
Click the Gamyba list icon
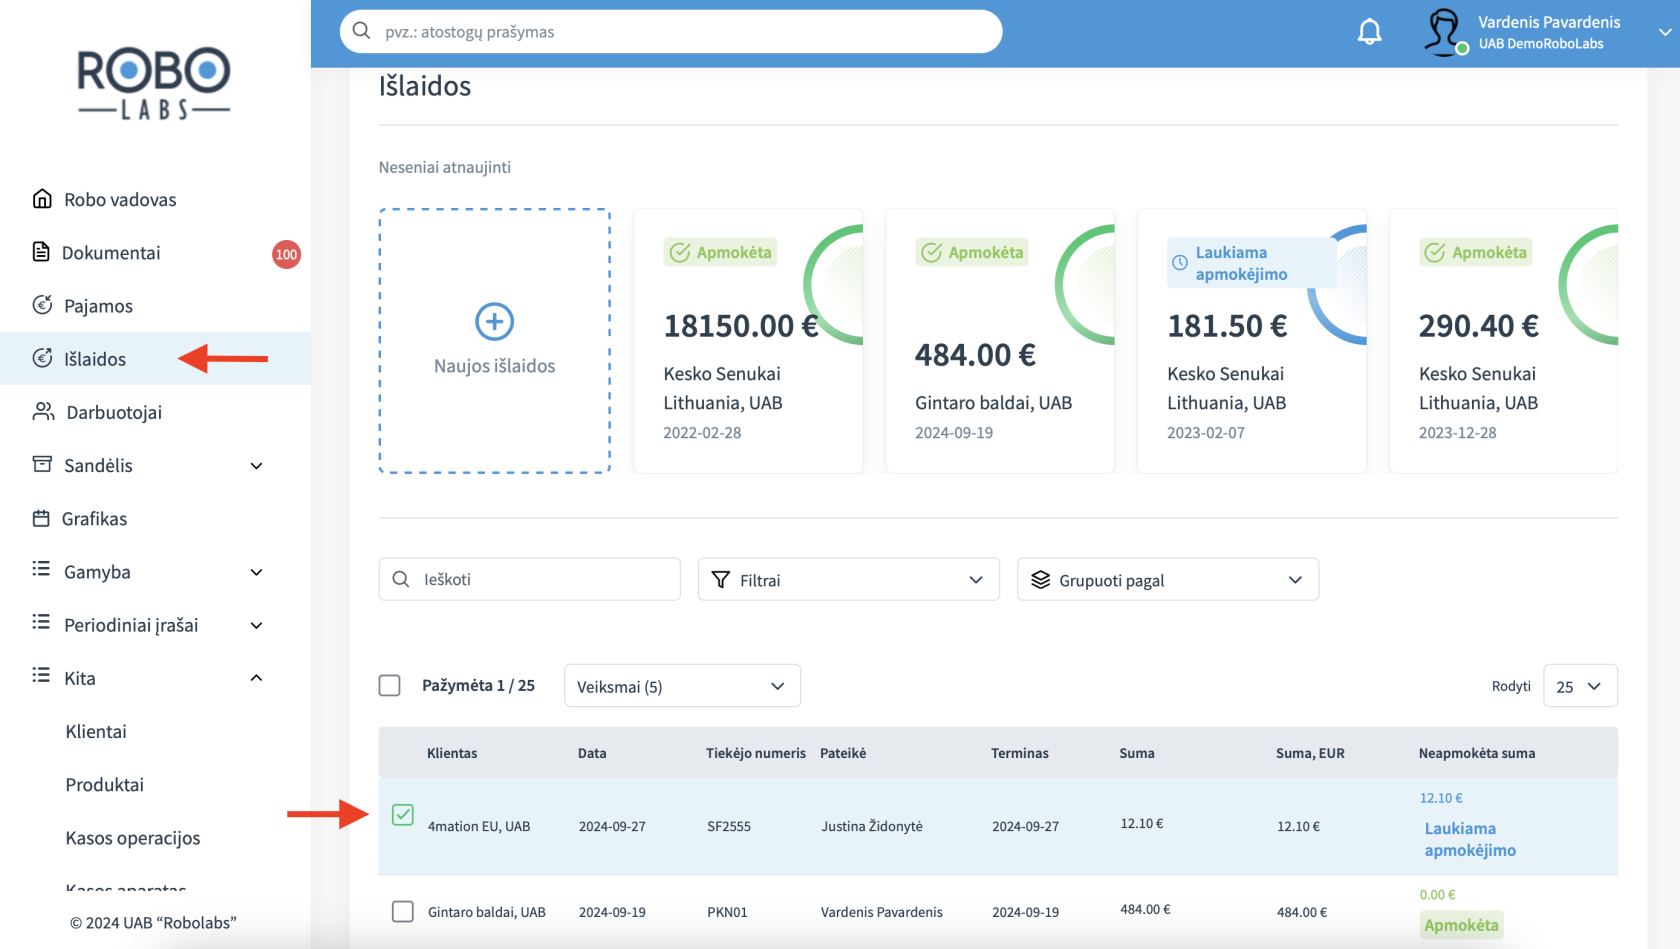[x=41, y=569]
